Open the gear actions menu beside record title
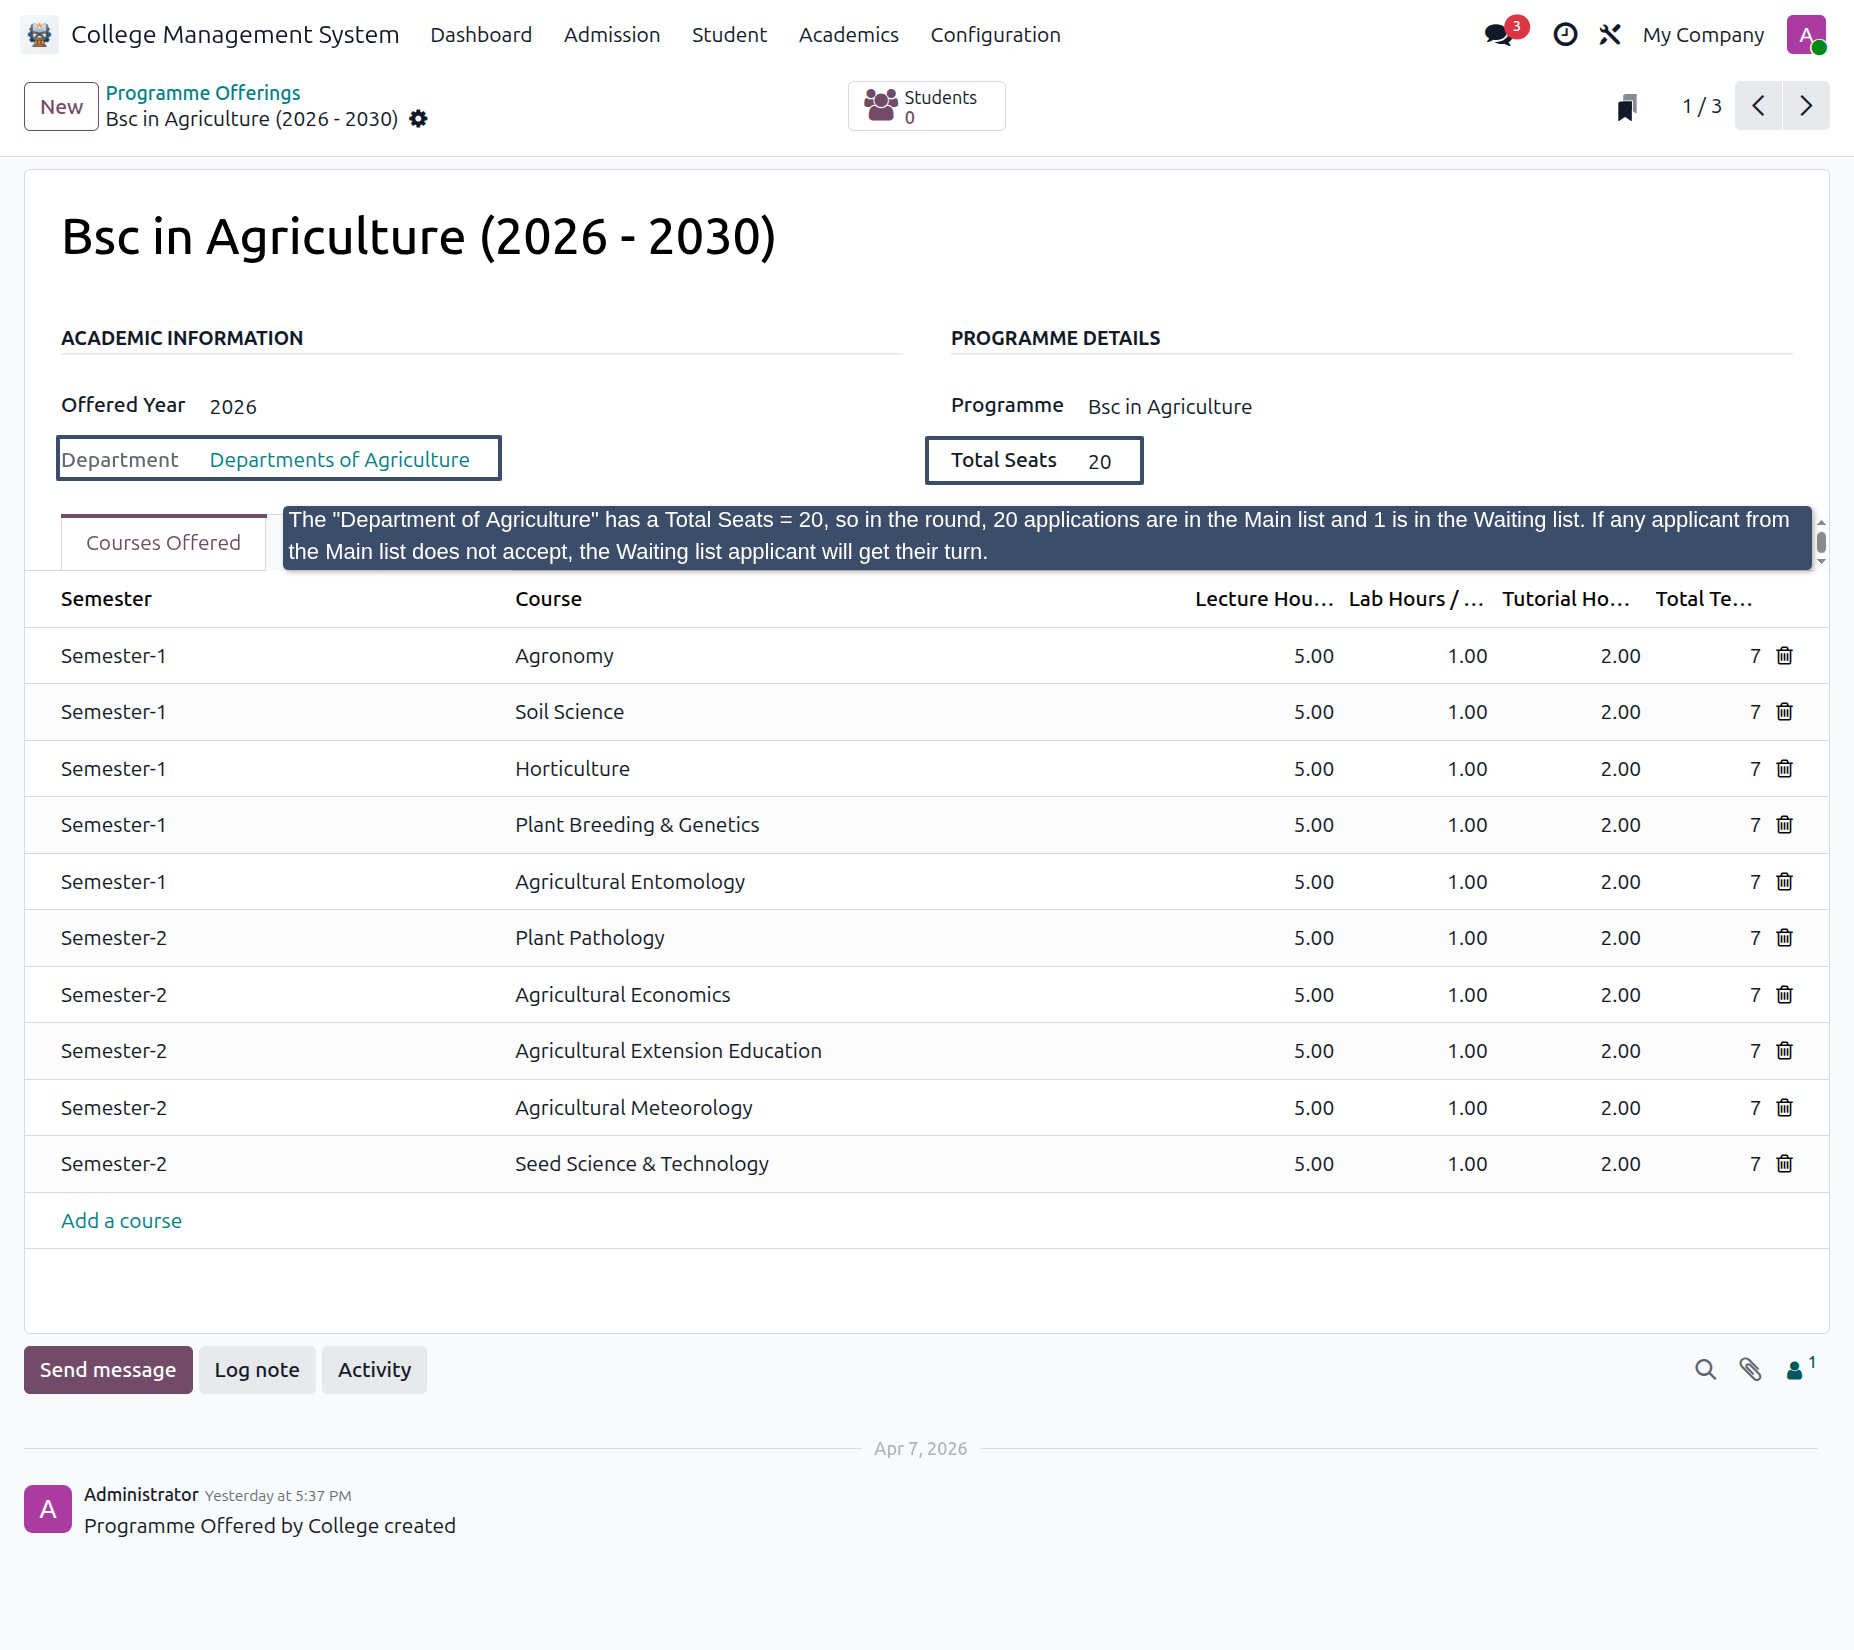Image resolution: width=1854 pixels, height=1650 pixels. (x=418, y=119)
